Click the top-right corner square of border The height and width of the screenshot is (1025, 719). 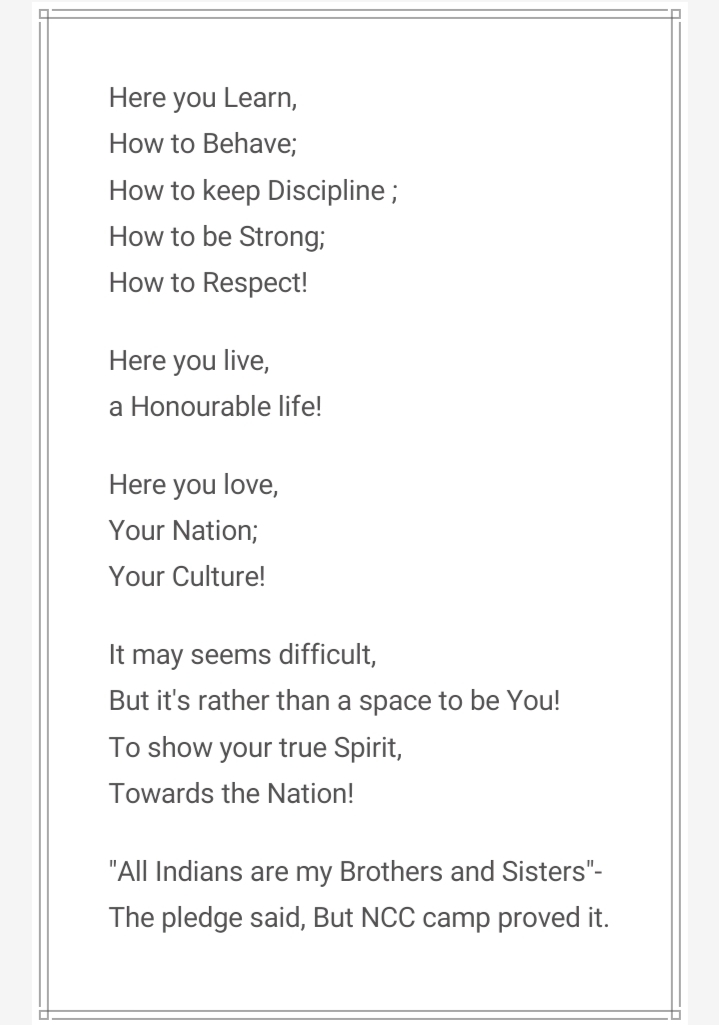point(676,14)
